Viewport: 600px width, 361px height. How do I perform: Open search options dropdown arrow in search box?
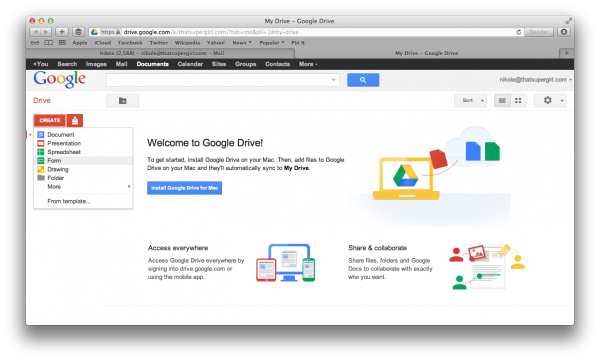(334, 80)
